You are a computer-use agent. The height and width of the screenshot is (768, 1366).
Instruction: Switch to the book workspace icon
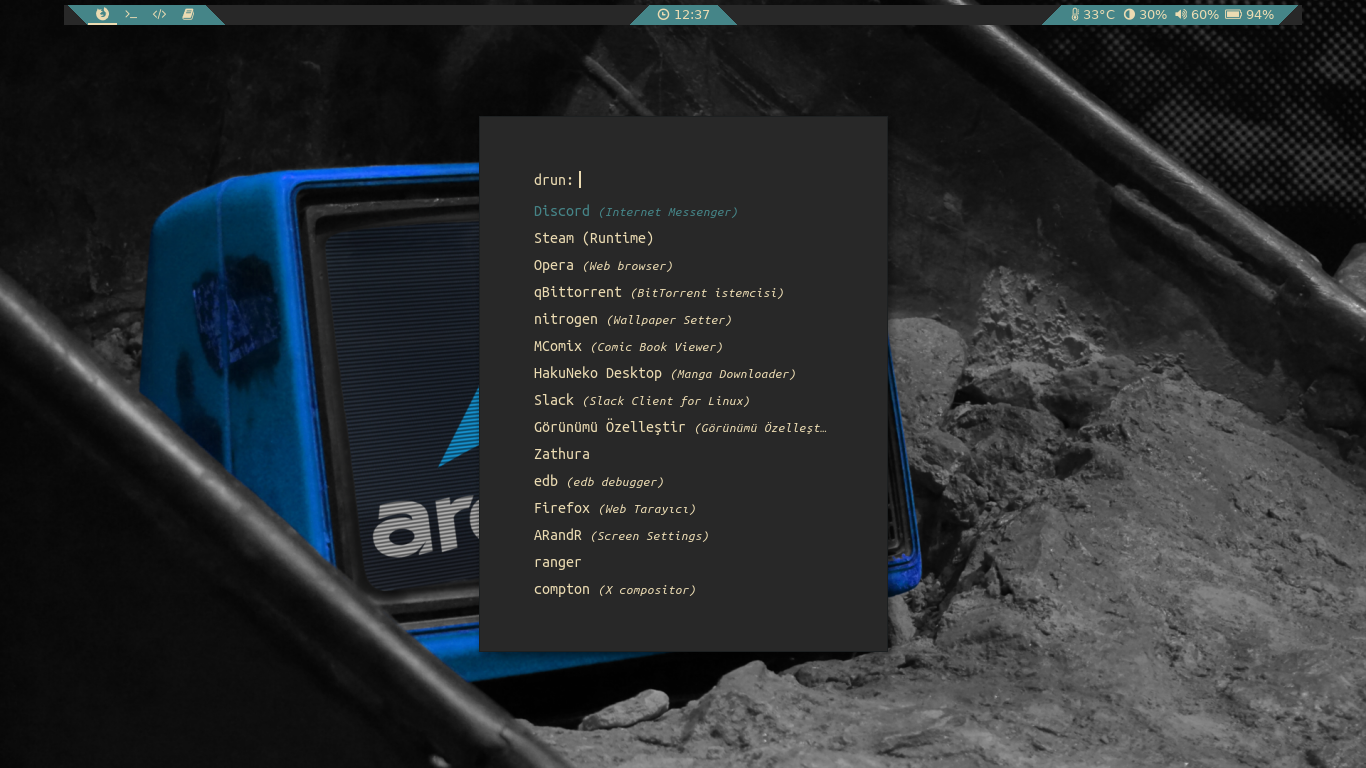[188, 14]
